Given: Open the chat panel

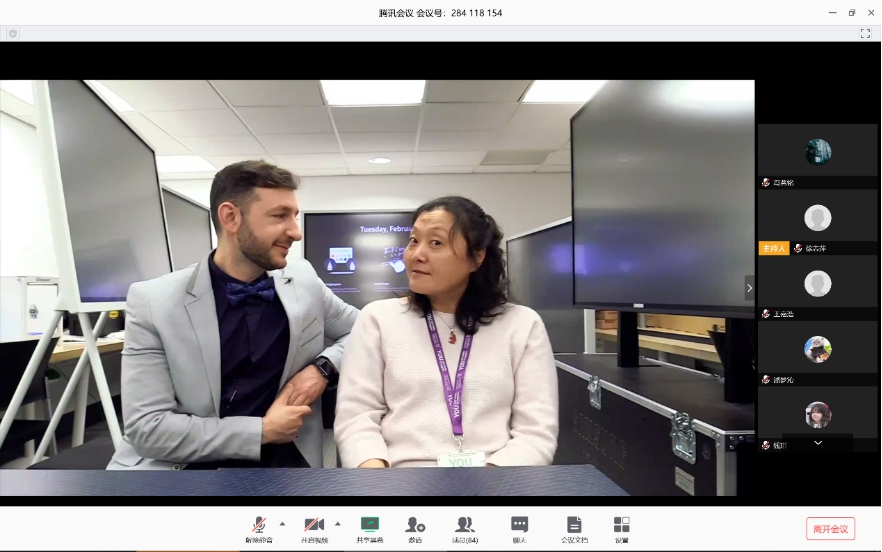Looking at the screenshot, I should point(519,526).
